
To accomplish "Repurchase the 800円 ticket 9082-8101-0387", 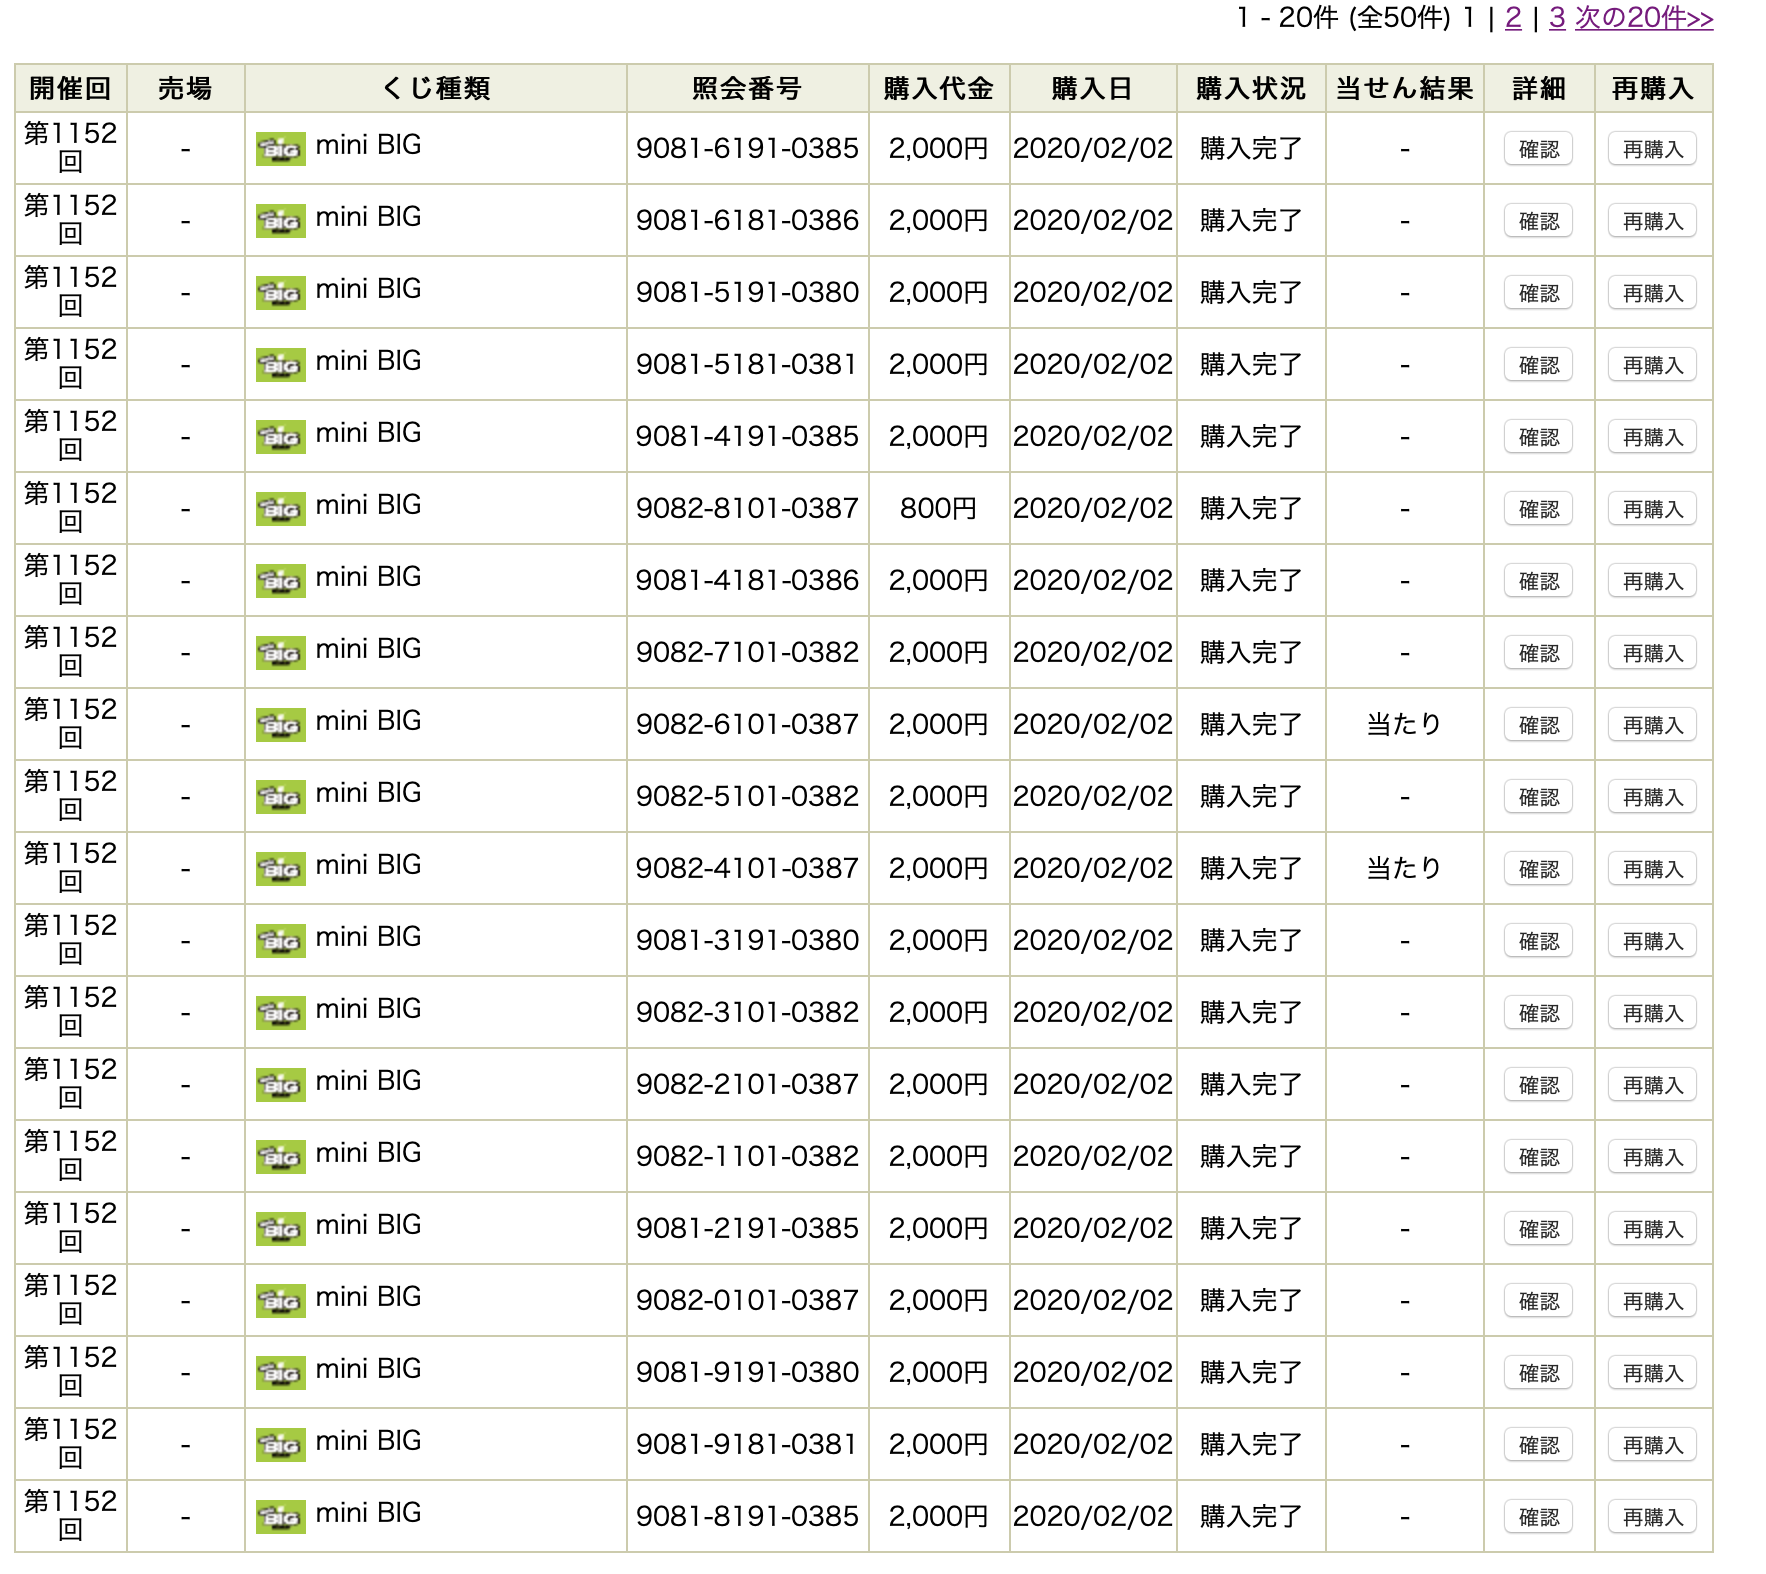I will (x=1652, y=509).
